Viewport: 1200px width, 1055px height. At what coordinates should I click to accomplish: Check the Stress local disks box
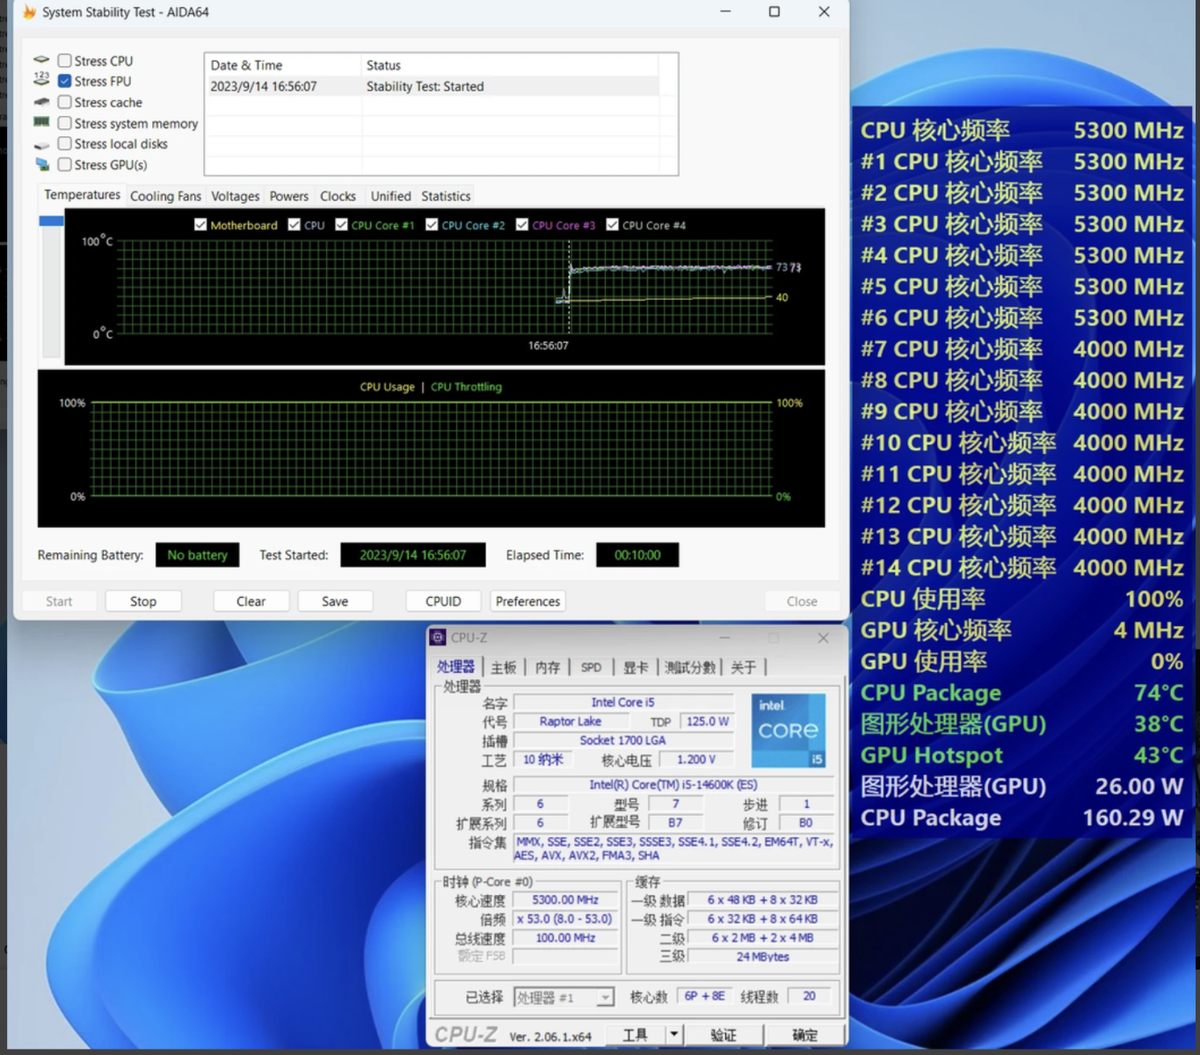click(x=65, y=144)
